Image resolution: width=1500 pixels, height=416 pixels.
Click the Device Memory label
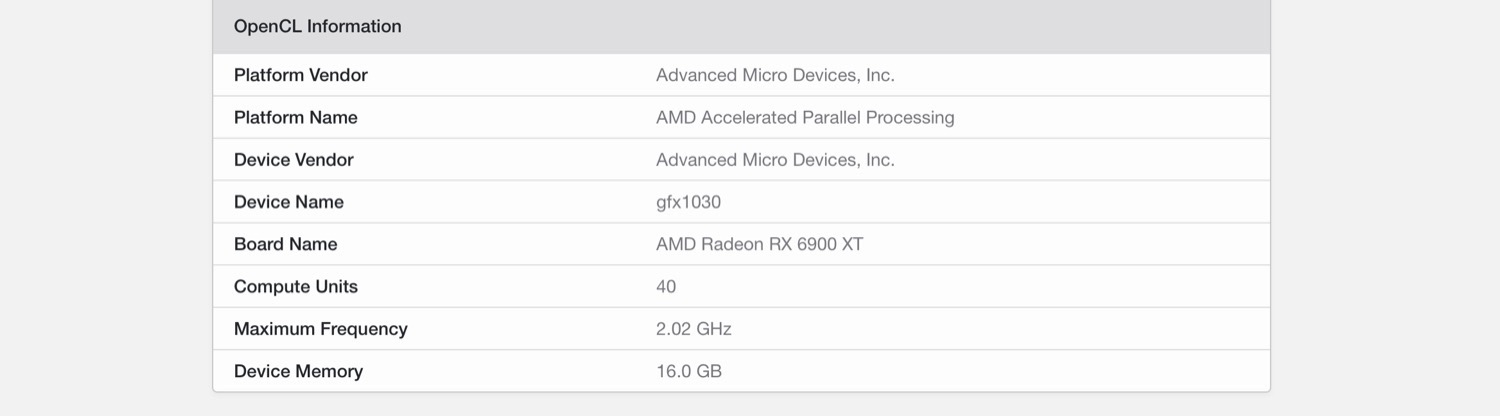pos(298,371)
